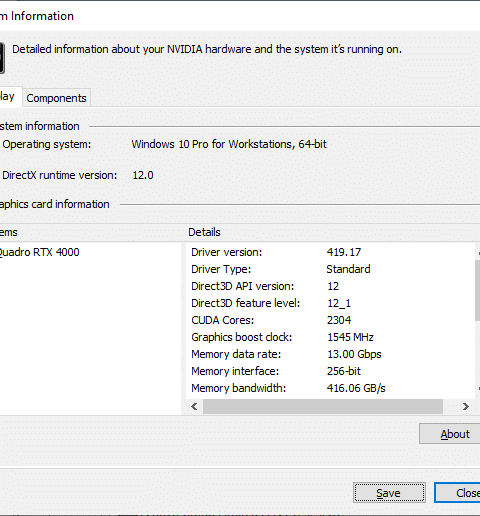This screenshot has width=480, height=516.
Task: Click the DirectX runtime version label
Action: click(x=60, y=175)
